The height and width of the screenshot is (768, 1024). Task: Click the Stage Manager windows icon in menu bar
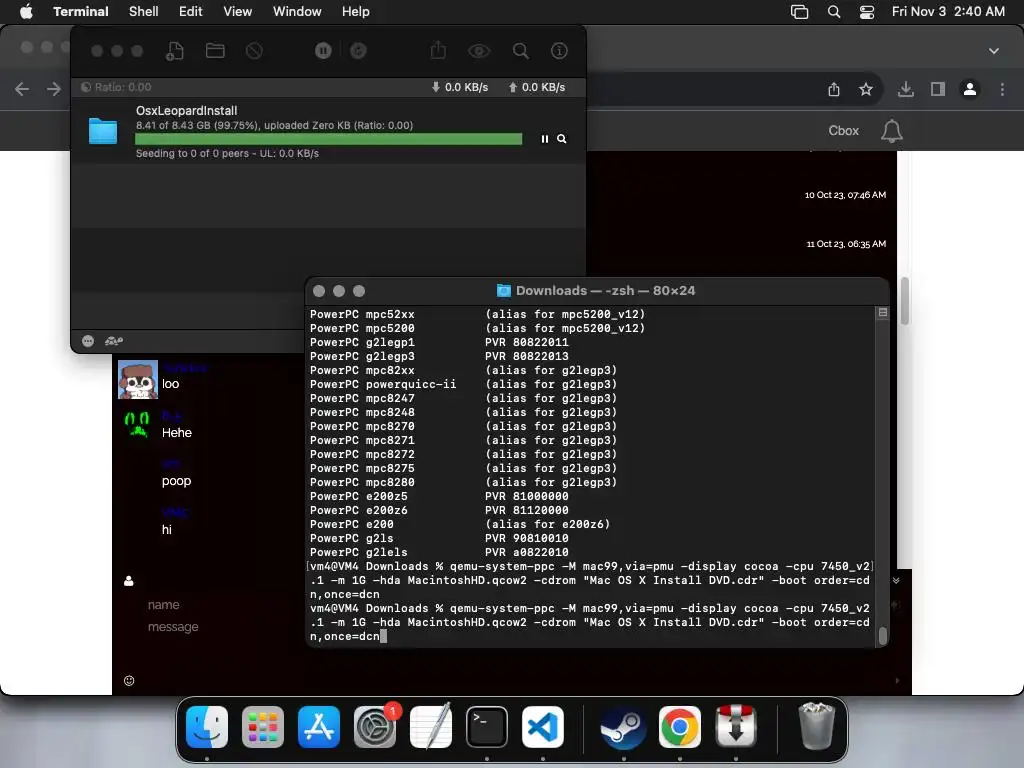(799, 12)
